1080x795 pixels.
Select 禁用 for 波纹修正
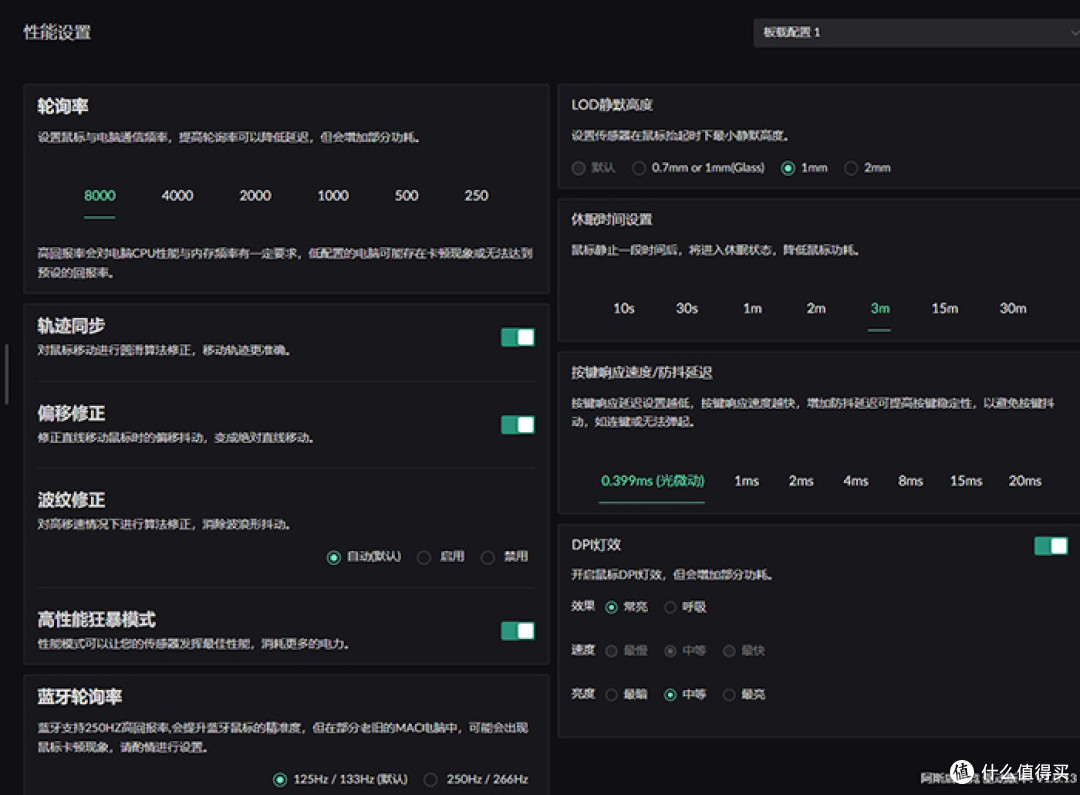click(488, 557)
